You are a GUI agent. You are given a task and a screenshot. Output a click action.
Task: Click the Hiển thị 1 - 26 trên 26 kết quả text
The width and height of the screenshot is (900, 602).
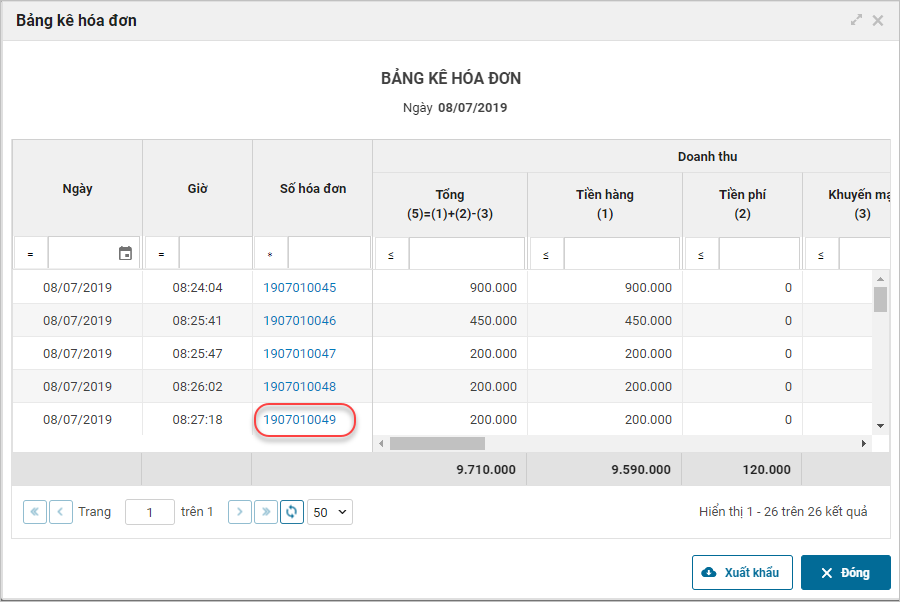click(x=783, y=511)
